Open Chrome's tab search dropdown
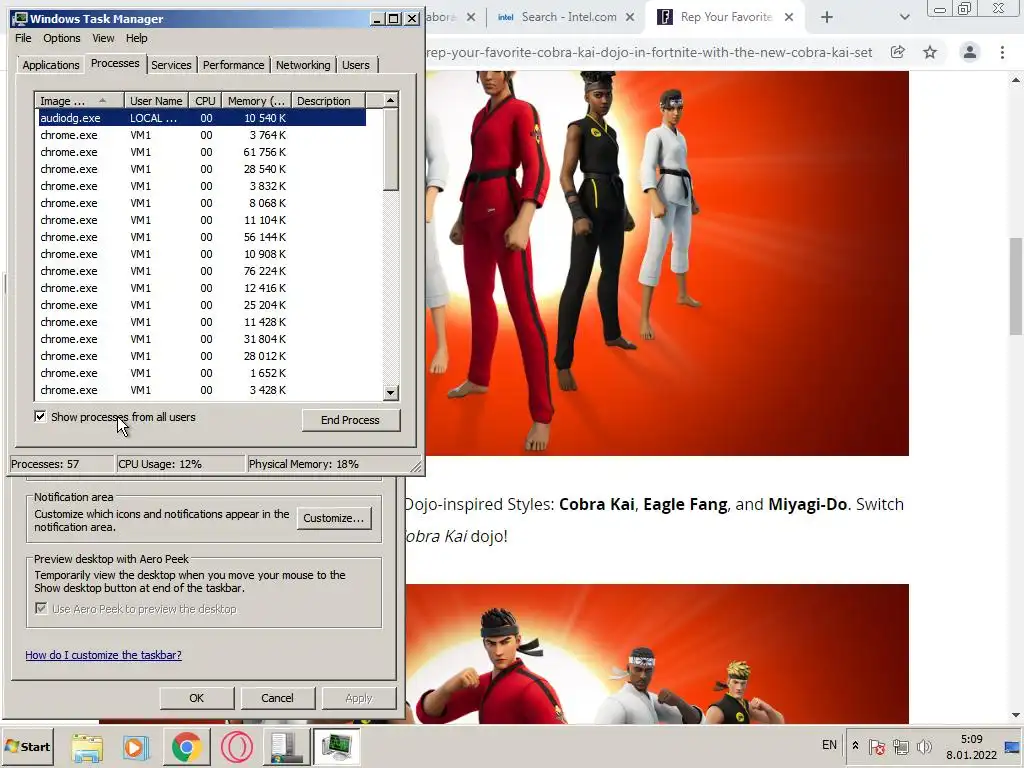 click(x=904, y=18)
